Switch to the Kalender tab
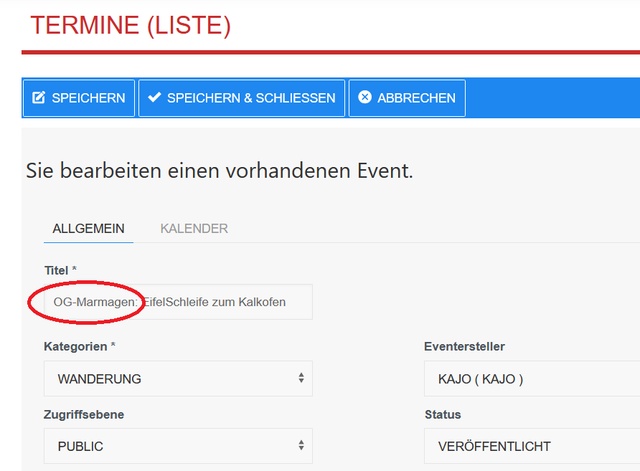This screenshot has height=471, width=640. [194, 228]
